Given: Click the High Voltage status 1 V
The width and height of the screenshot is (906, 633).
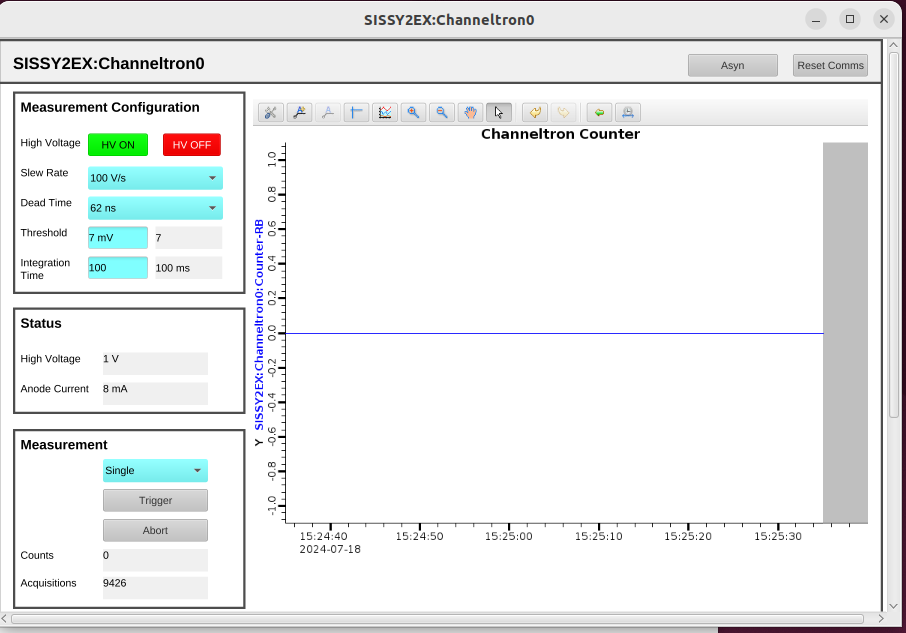Looking at the screenshot, I should click(155, 363).
